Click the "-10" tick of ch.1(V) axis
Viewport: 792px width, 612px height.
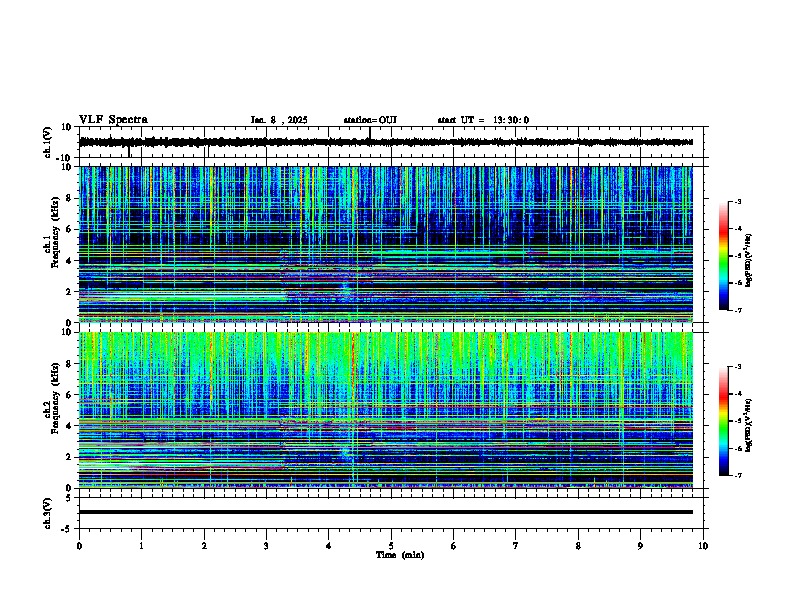click(65, 158)
